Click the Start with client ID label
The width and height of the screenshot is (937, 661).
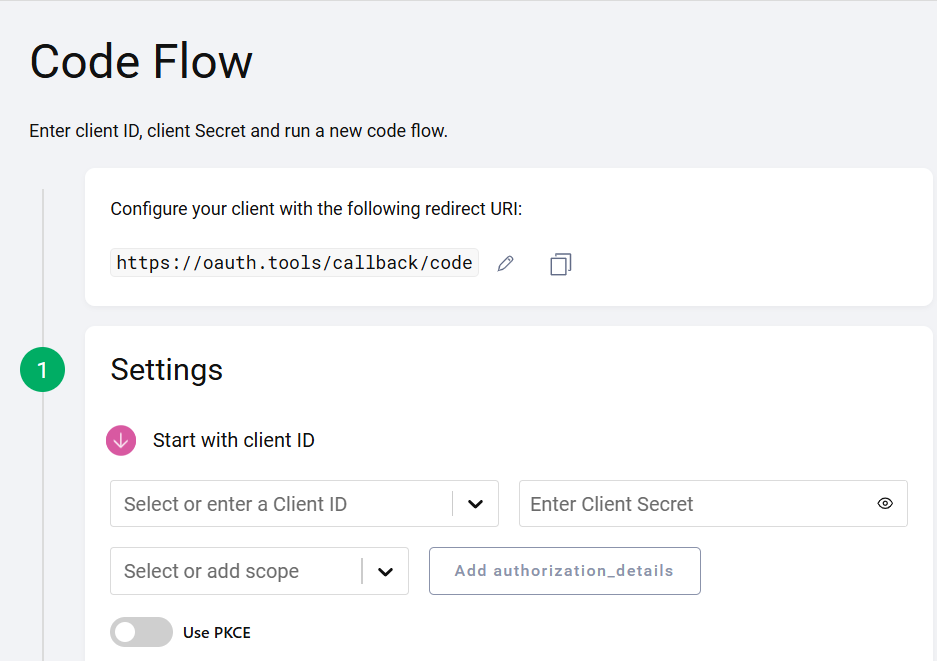pos(234,440)
